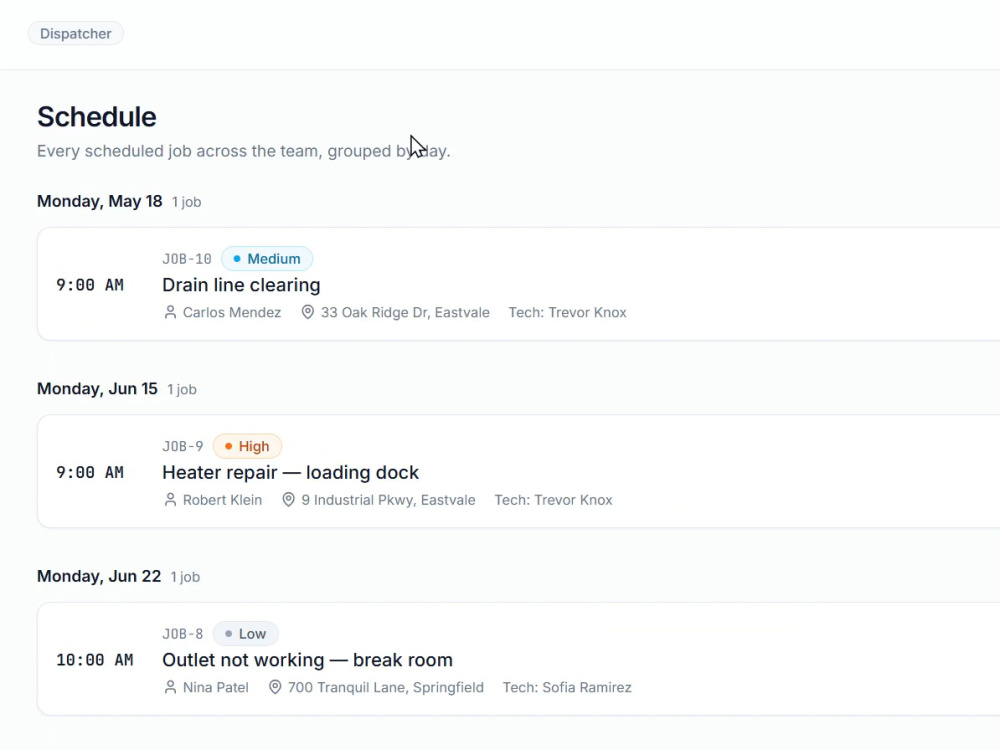The width and height of the screenshot is (1000, 750).
Task: Click the 1 job count beside Jun 22
Action: click(185, 577)
